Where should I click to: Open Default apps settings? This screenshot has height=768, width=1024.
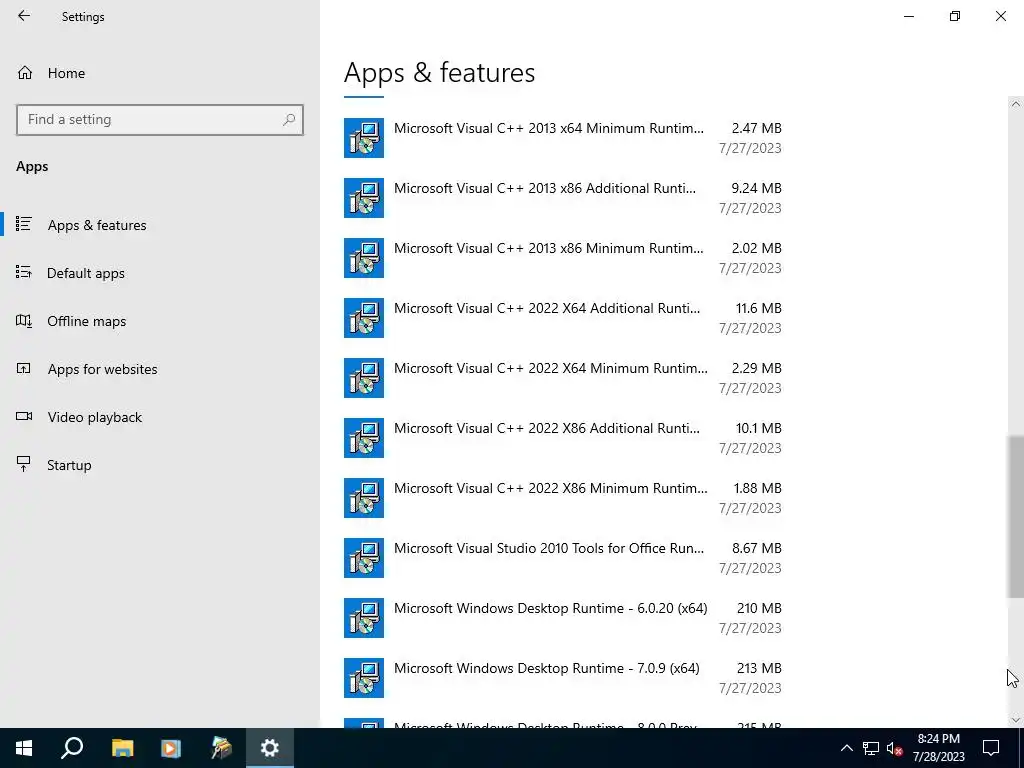[x=160, y=273]
